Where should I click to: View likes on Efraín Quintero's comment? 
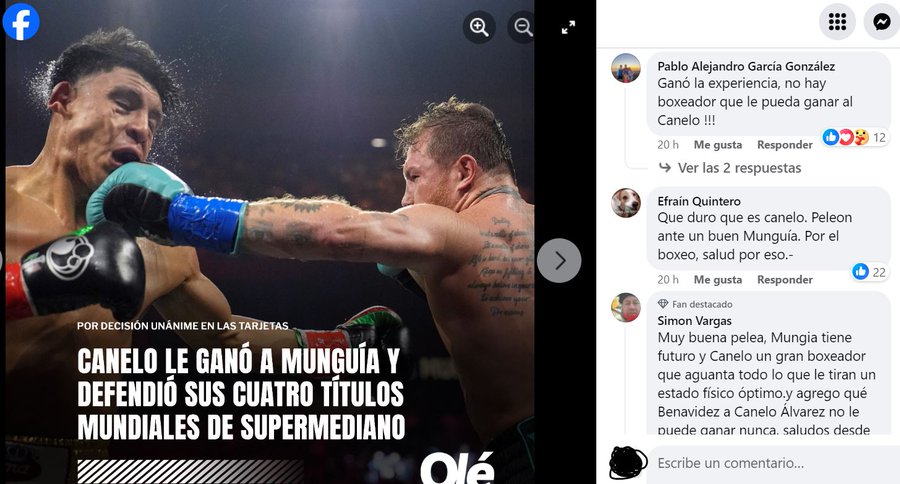pos(869,272)
